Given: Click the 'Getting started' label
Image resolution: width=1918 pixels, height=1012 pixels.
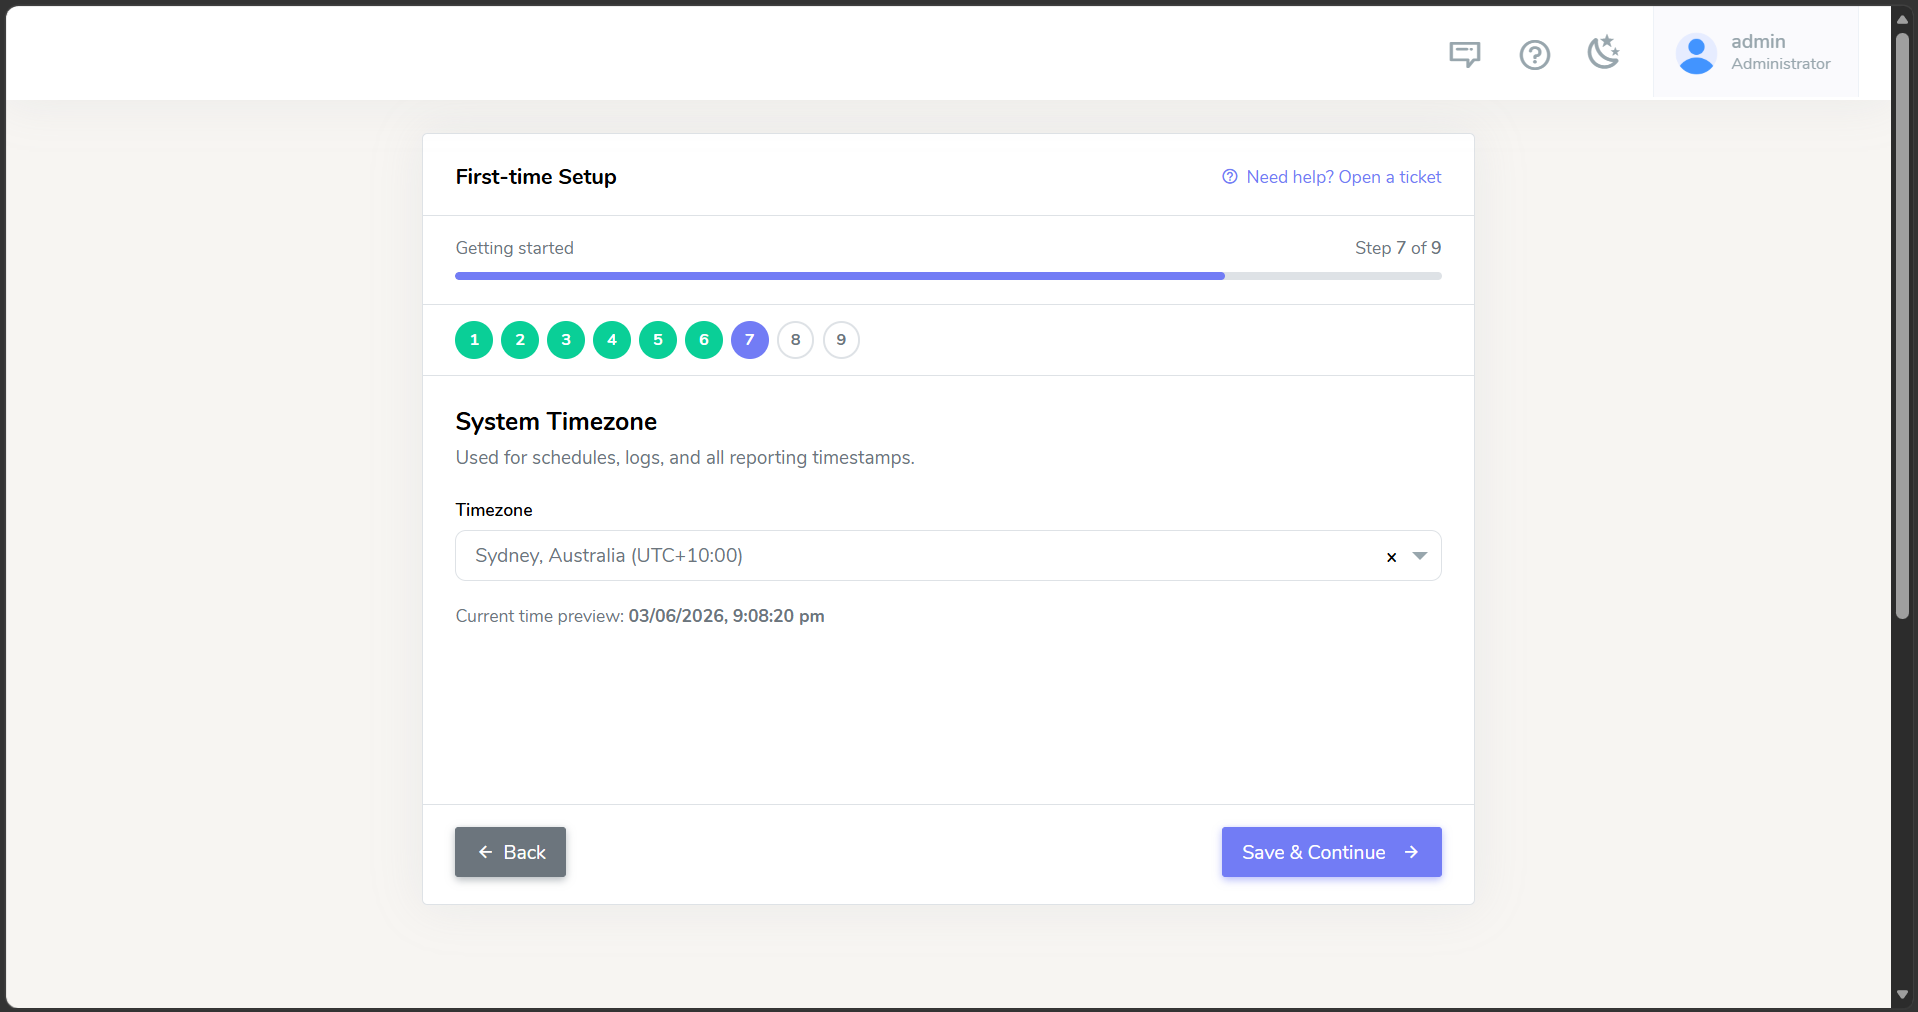Looking at the screenshot, I should 515,248.
